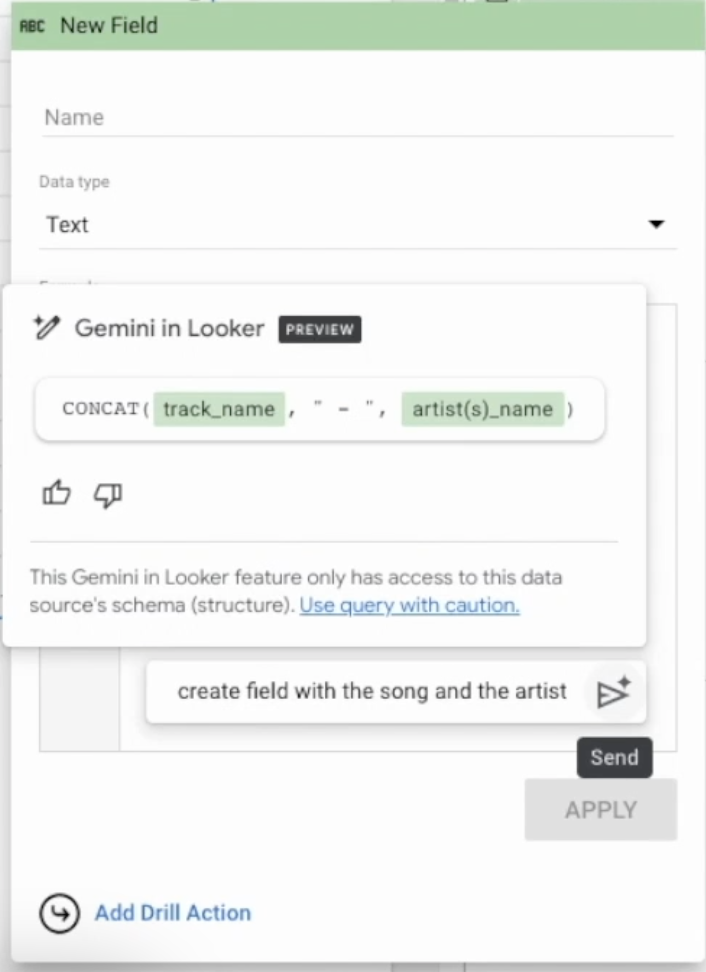Click the Data type dropdown arrow
Screen dimensions: 706x972
(656, 225)
